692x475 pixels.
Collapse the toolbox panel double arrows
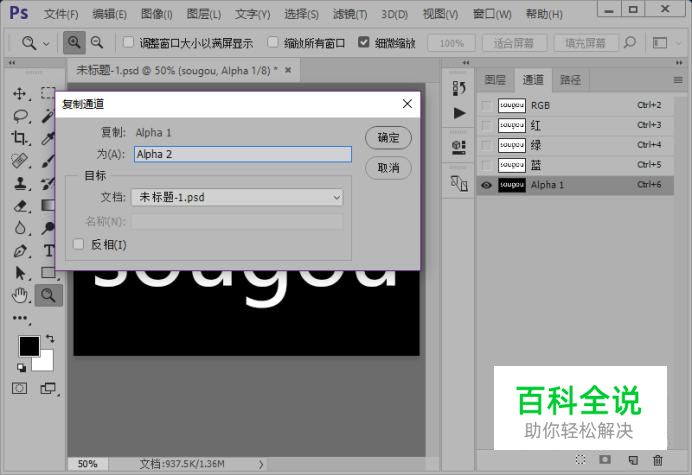click(x=12, y=63)
